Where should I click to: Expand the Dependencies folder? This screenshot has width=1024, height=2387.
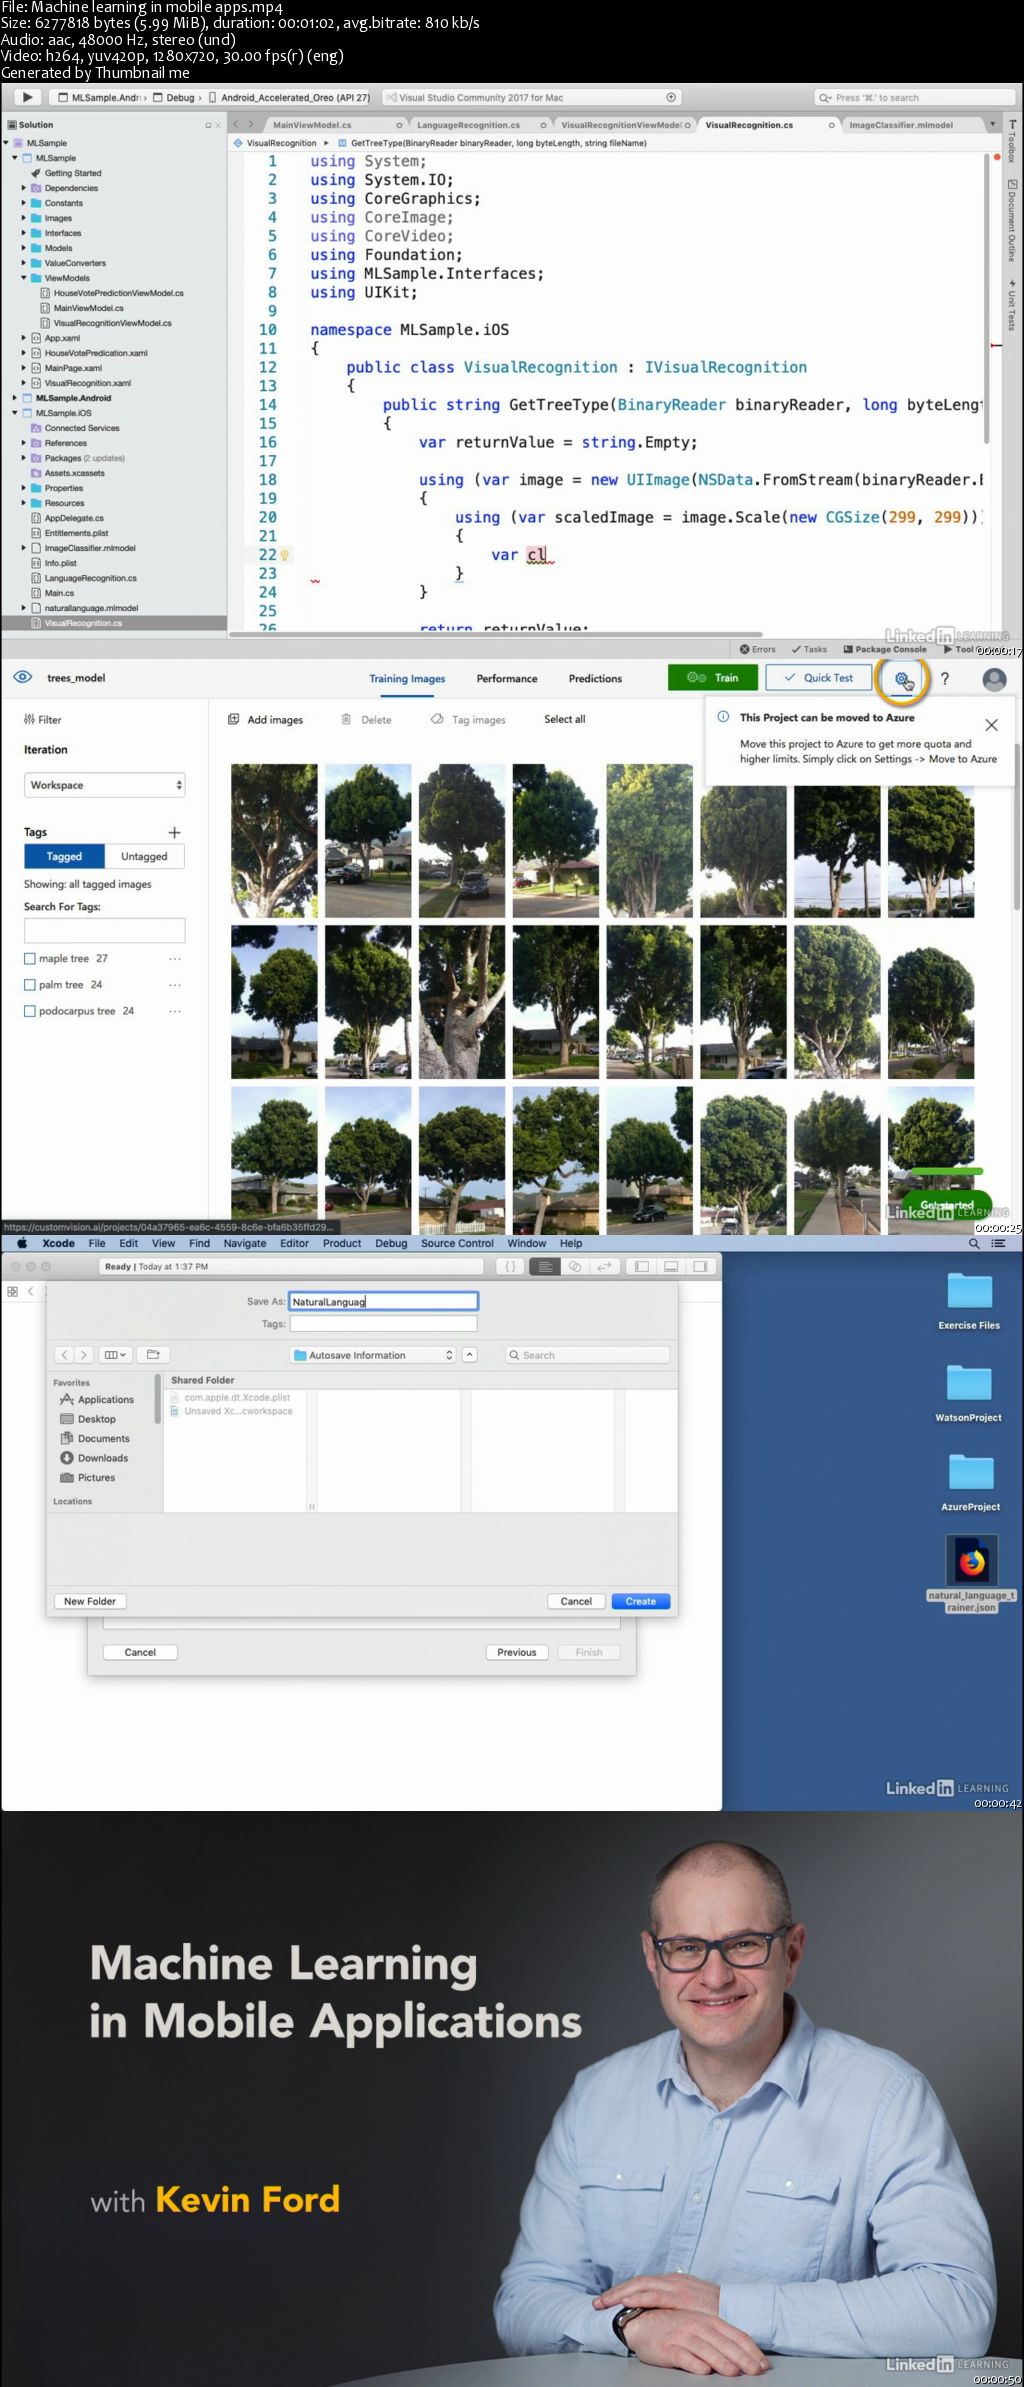click(24, 188)
